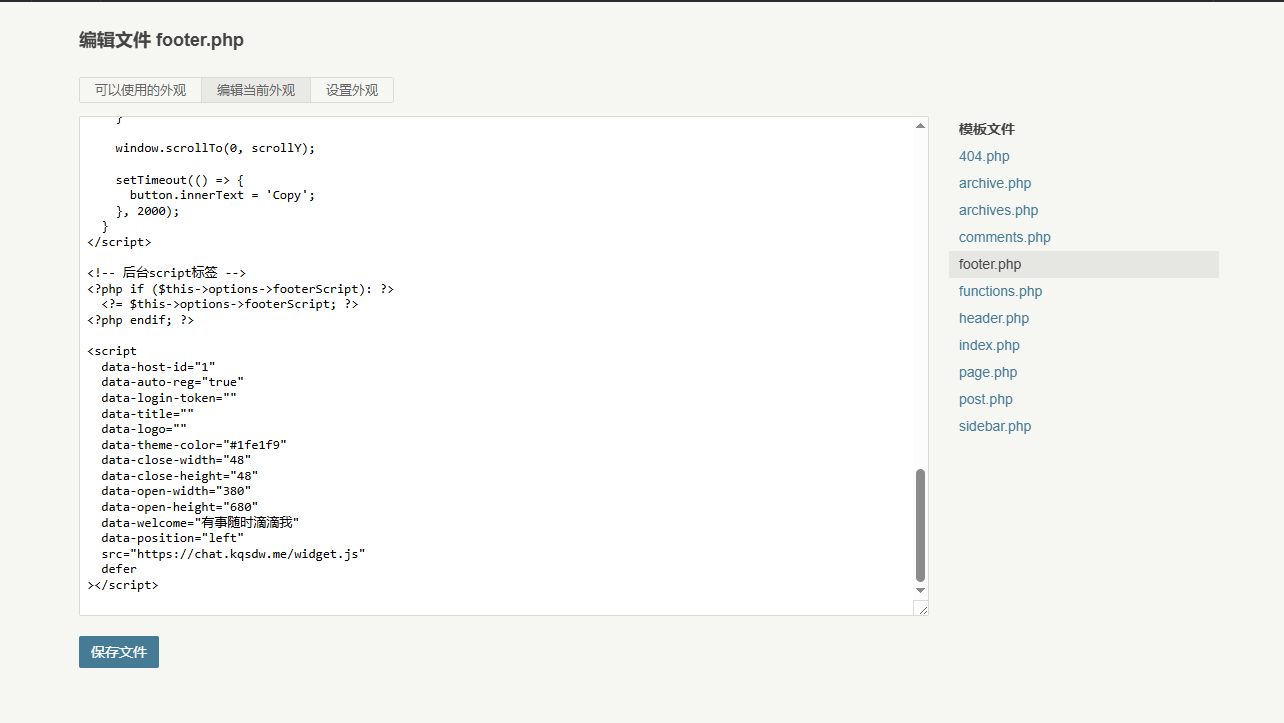Open sidebar.php template file
The image size is (1284, 723).
[x=994, y=426]
